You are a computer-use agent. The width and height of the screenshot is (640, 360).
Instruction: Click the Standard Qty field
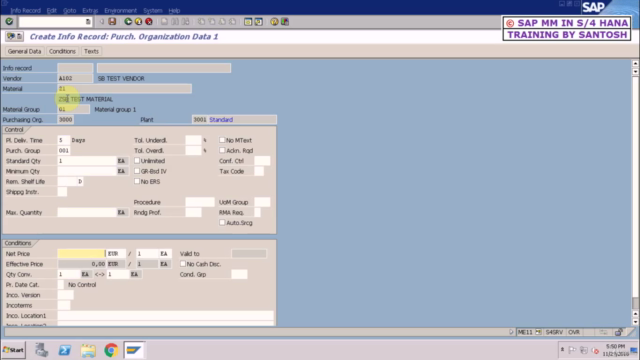(x=87, y=161)
